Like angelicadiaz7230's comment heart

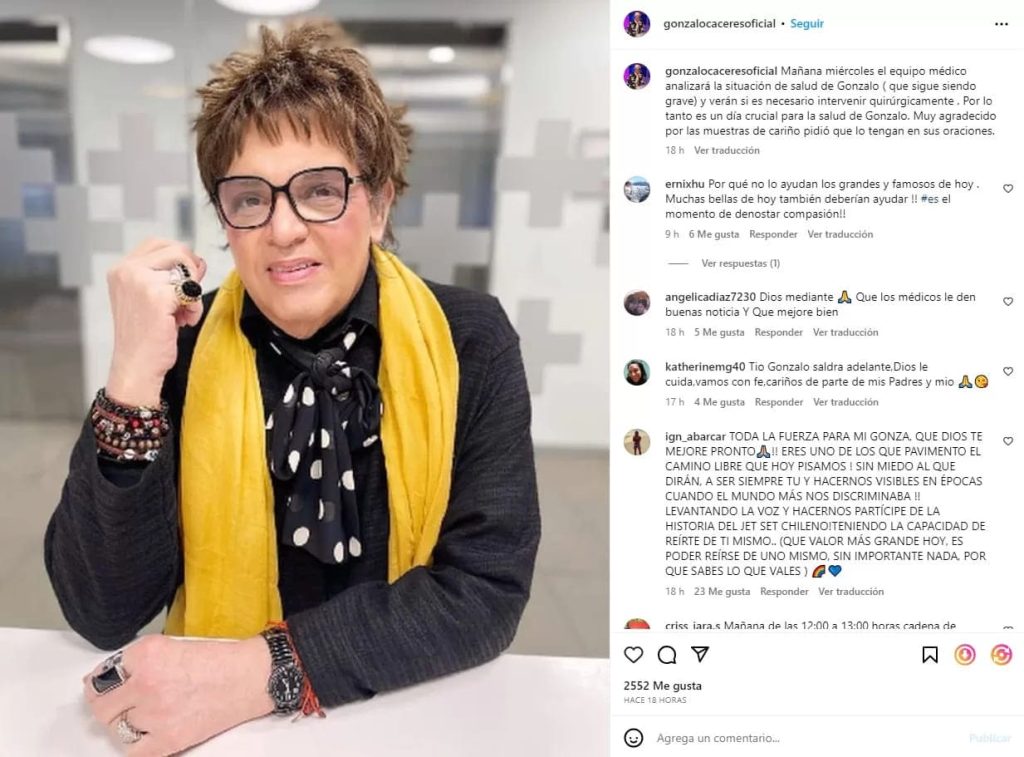click(1008, 302)
